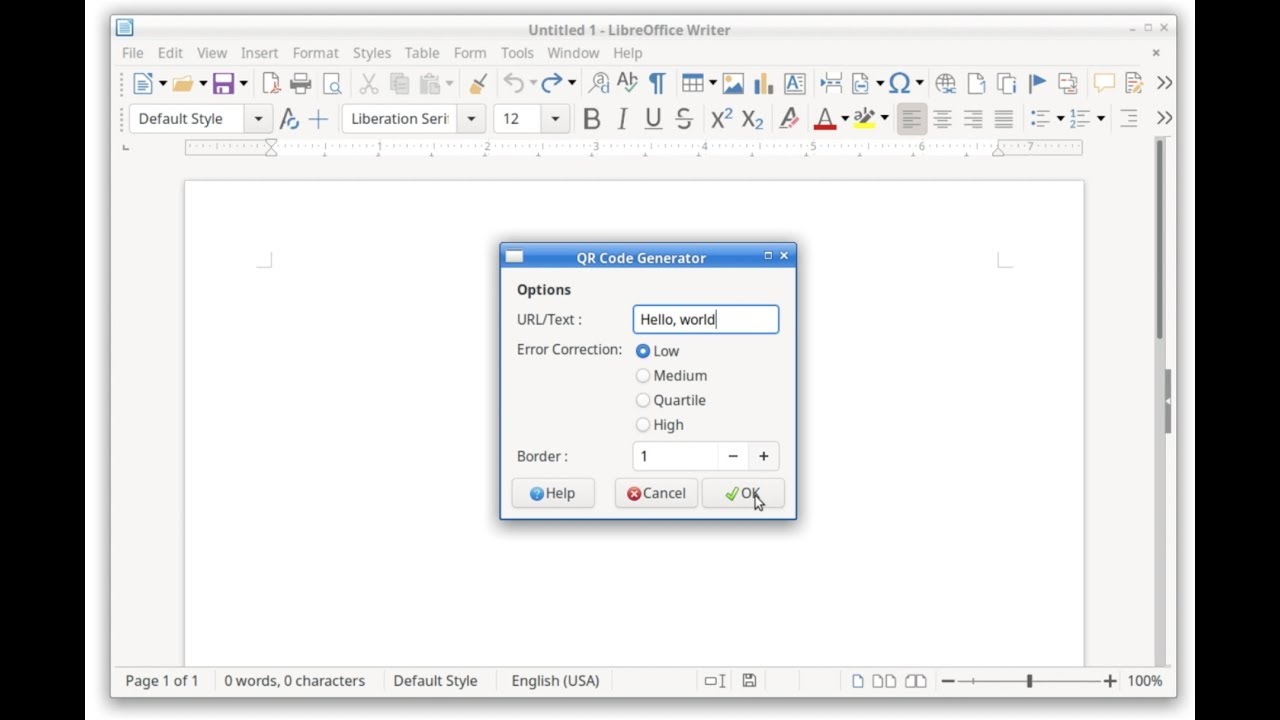This screenshot has height=720, width=1280.
Task: Click the Insert Footnote icon
Action: tap(976, 83)
